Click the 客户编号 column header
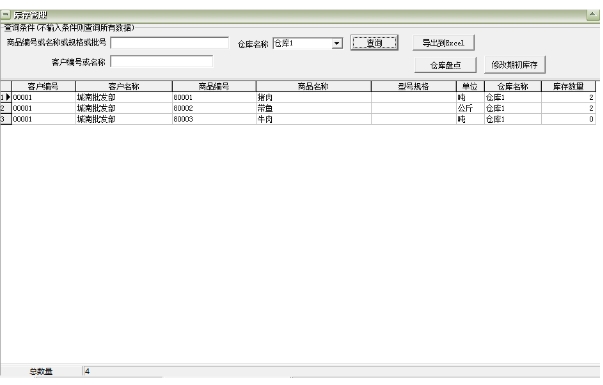Screen dimensions: 603x385 43,86
